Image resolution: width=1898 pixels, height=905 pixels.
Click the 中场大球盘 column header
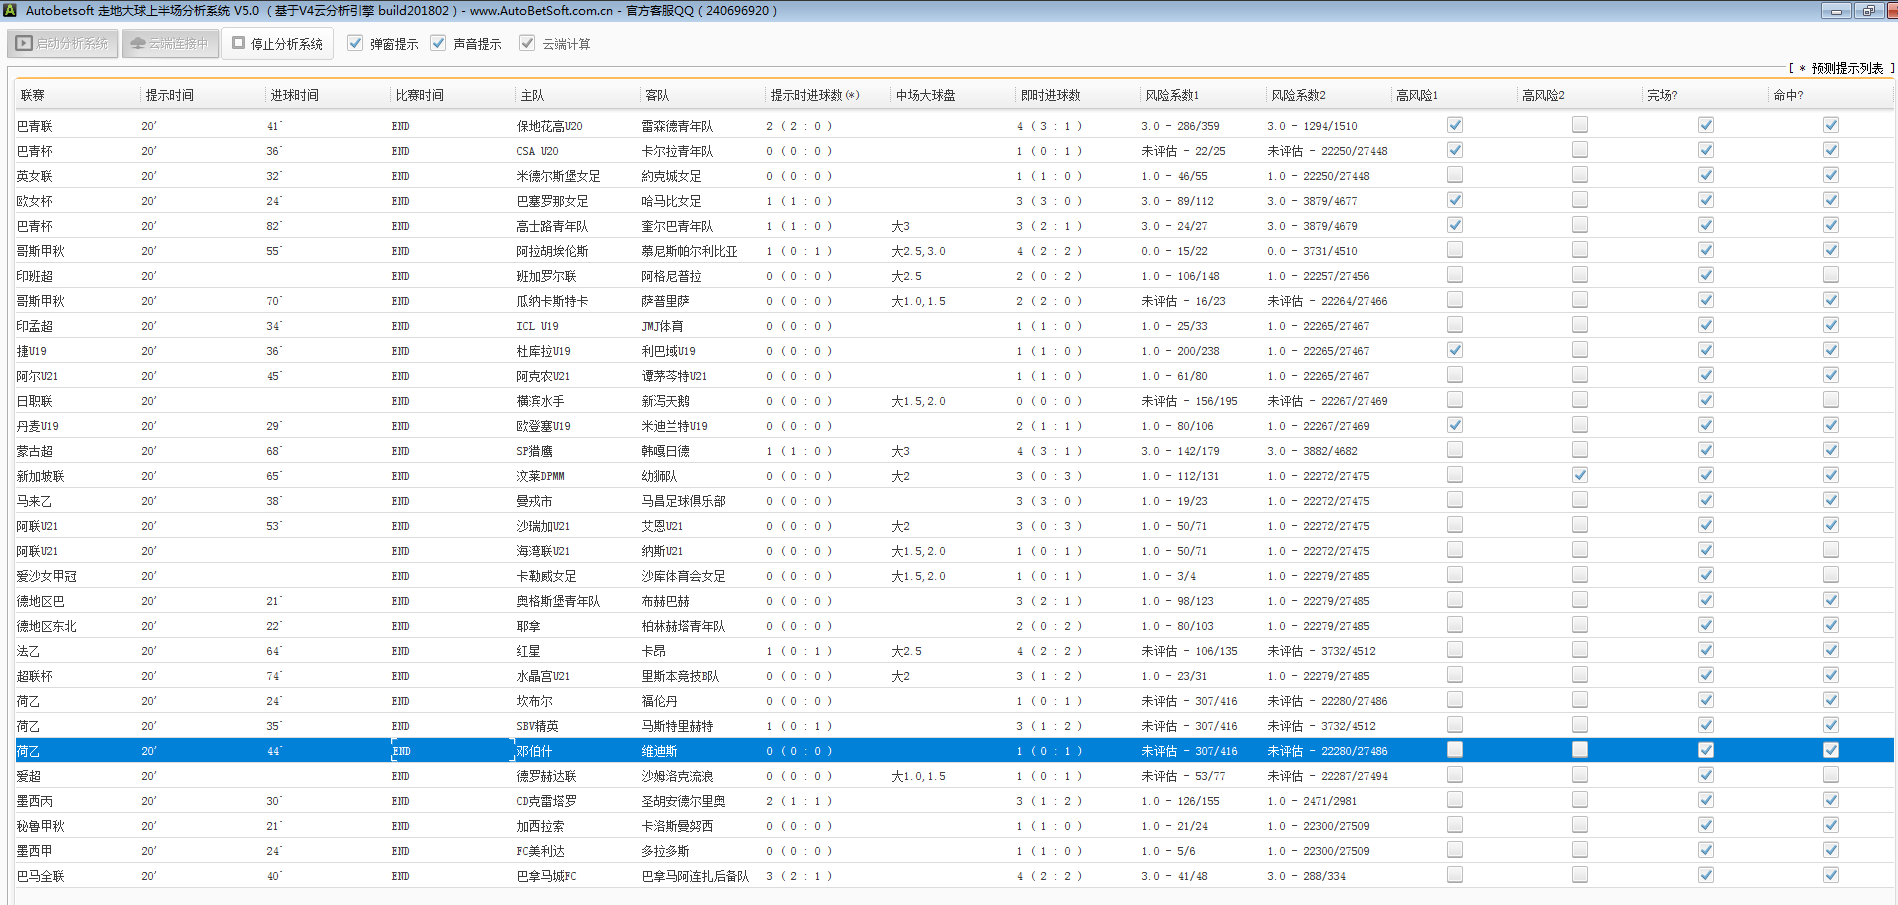[x=925, y=95]
